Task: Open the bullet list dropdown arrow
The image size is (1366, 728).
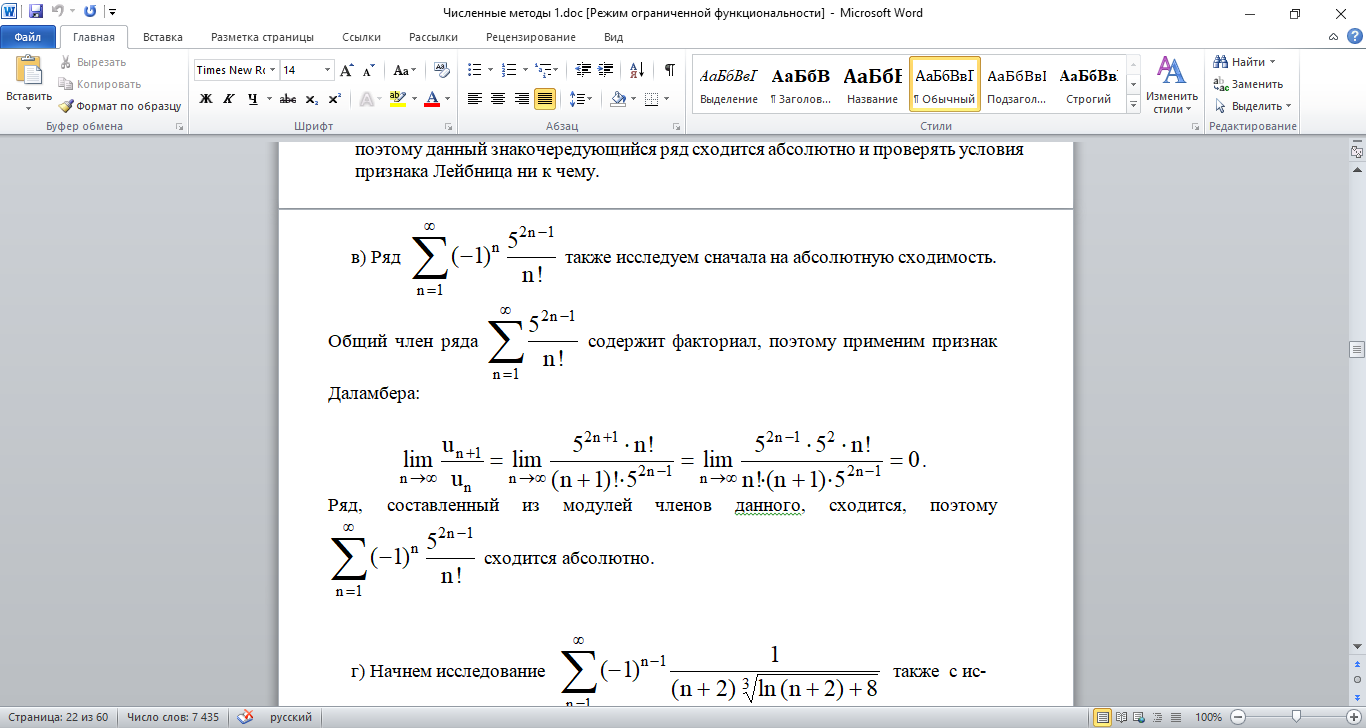Action: click(489, 70)
